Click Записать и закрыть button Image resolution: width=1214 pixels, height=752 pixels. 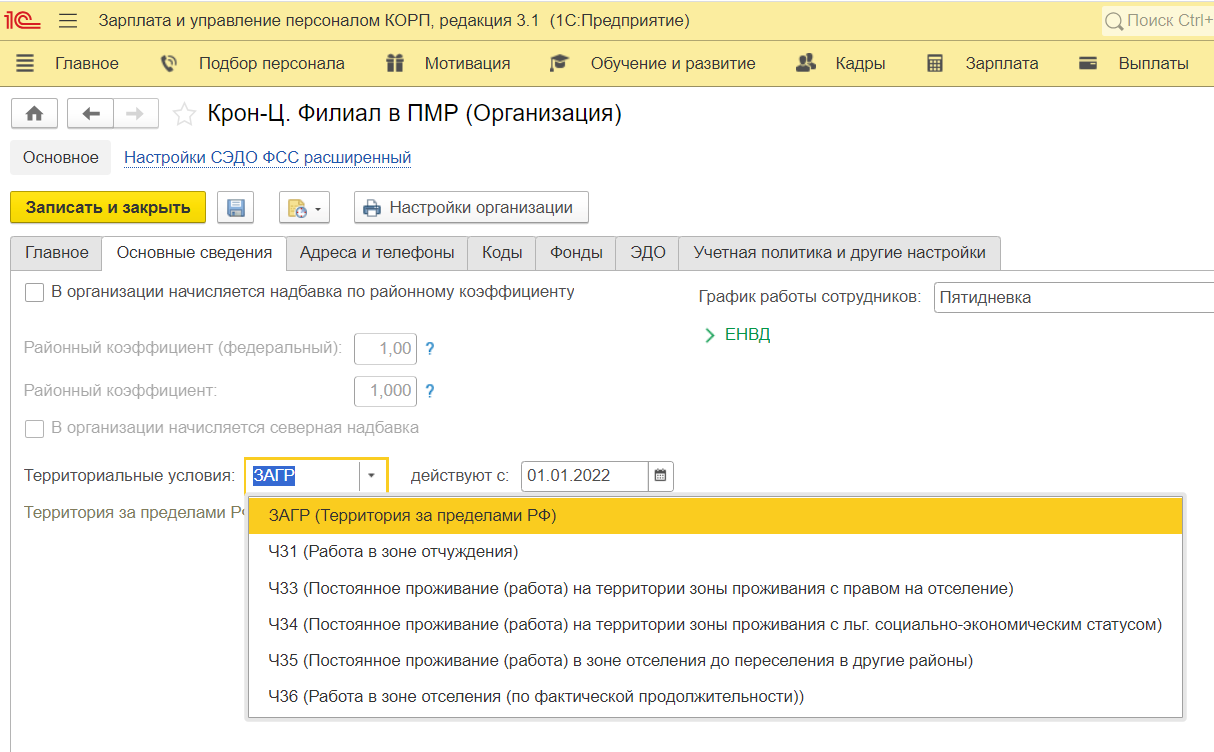point(108,208)
